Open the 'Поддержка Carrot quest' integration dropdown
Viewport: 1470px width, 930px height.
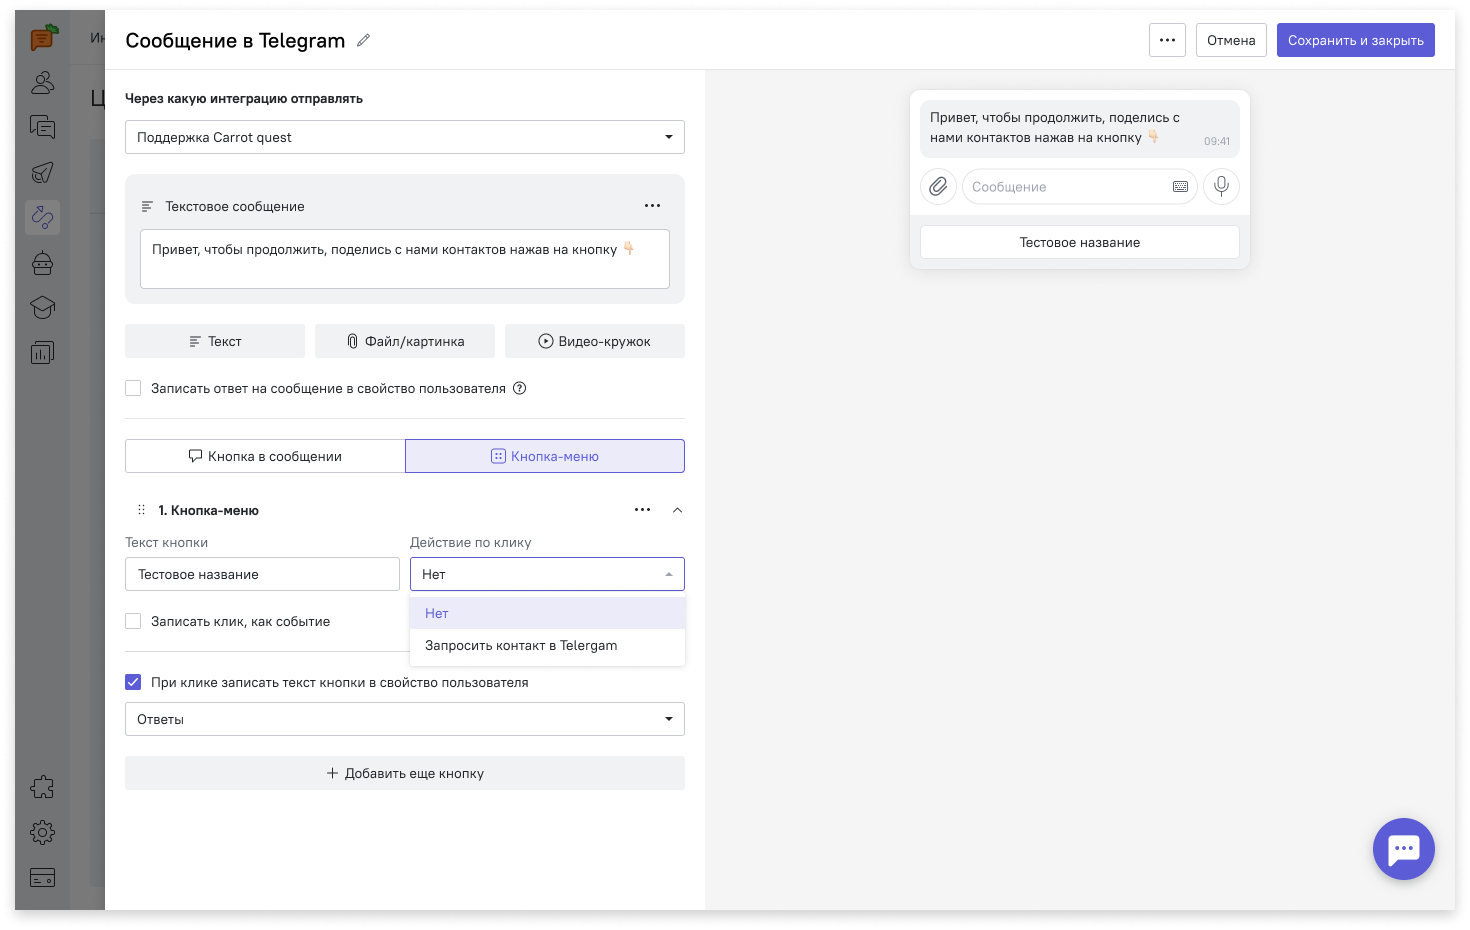click(404, 137)
